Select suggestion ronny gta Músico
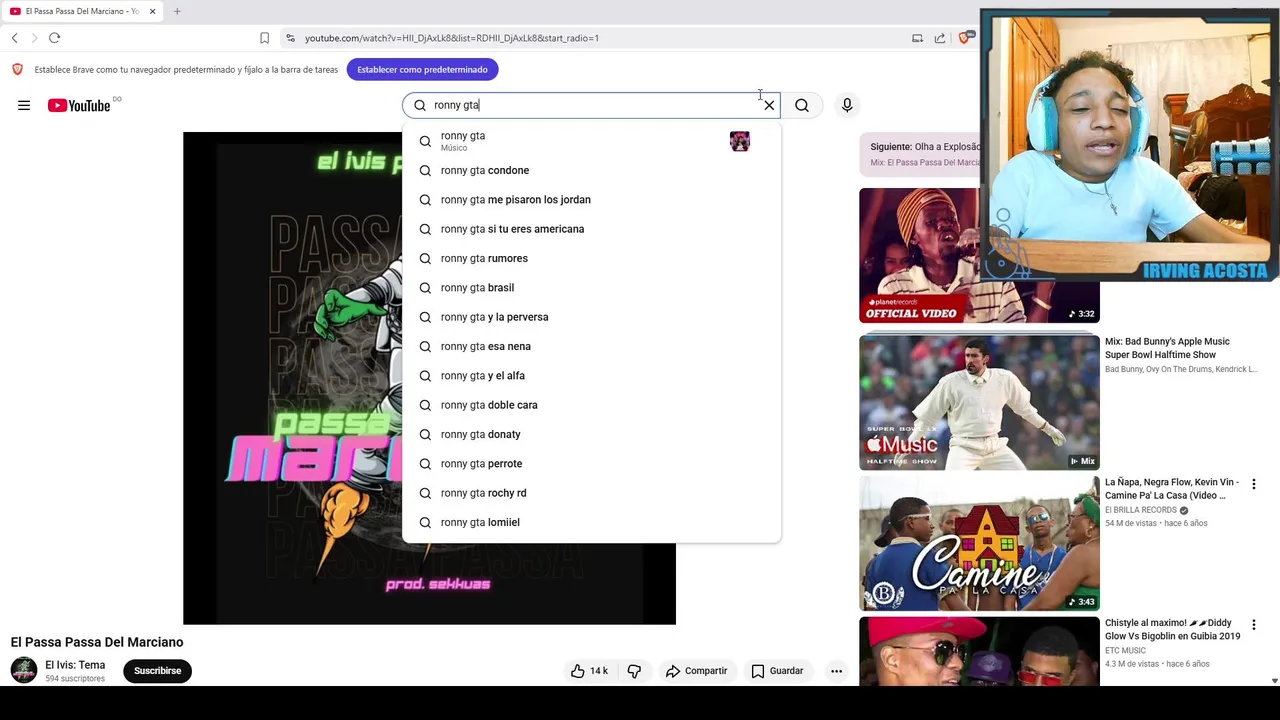This screenshot has width=1280, height=720. tap(591, 141)
